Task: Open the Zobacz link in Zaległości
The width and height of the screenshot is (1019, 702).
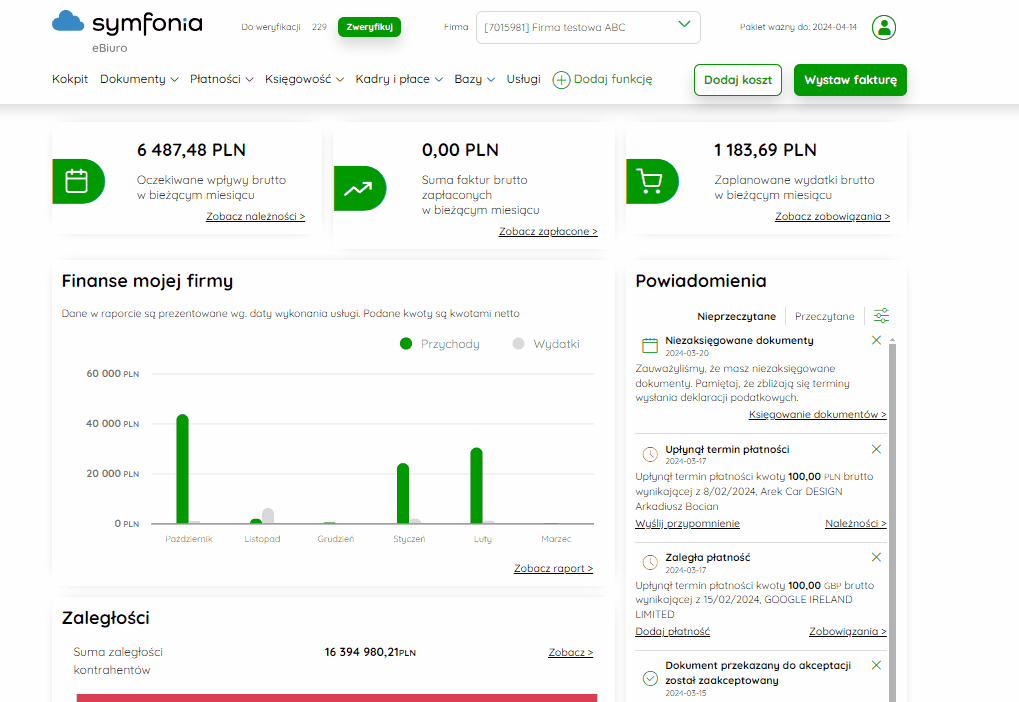Action: point(571,652)
